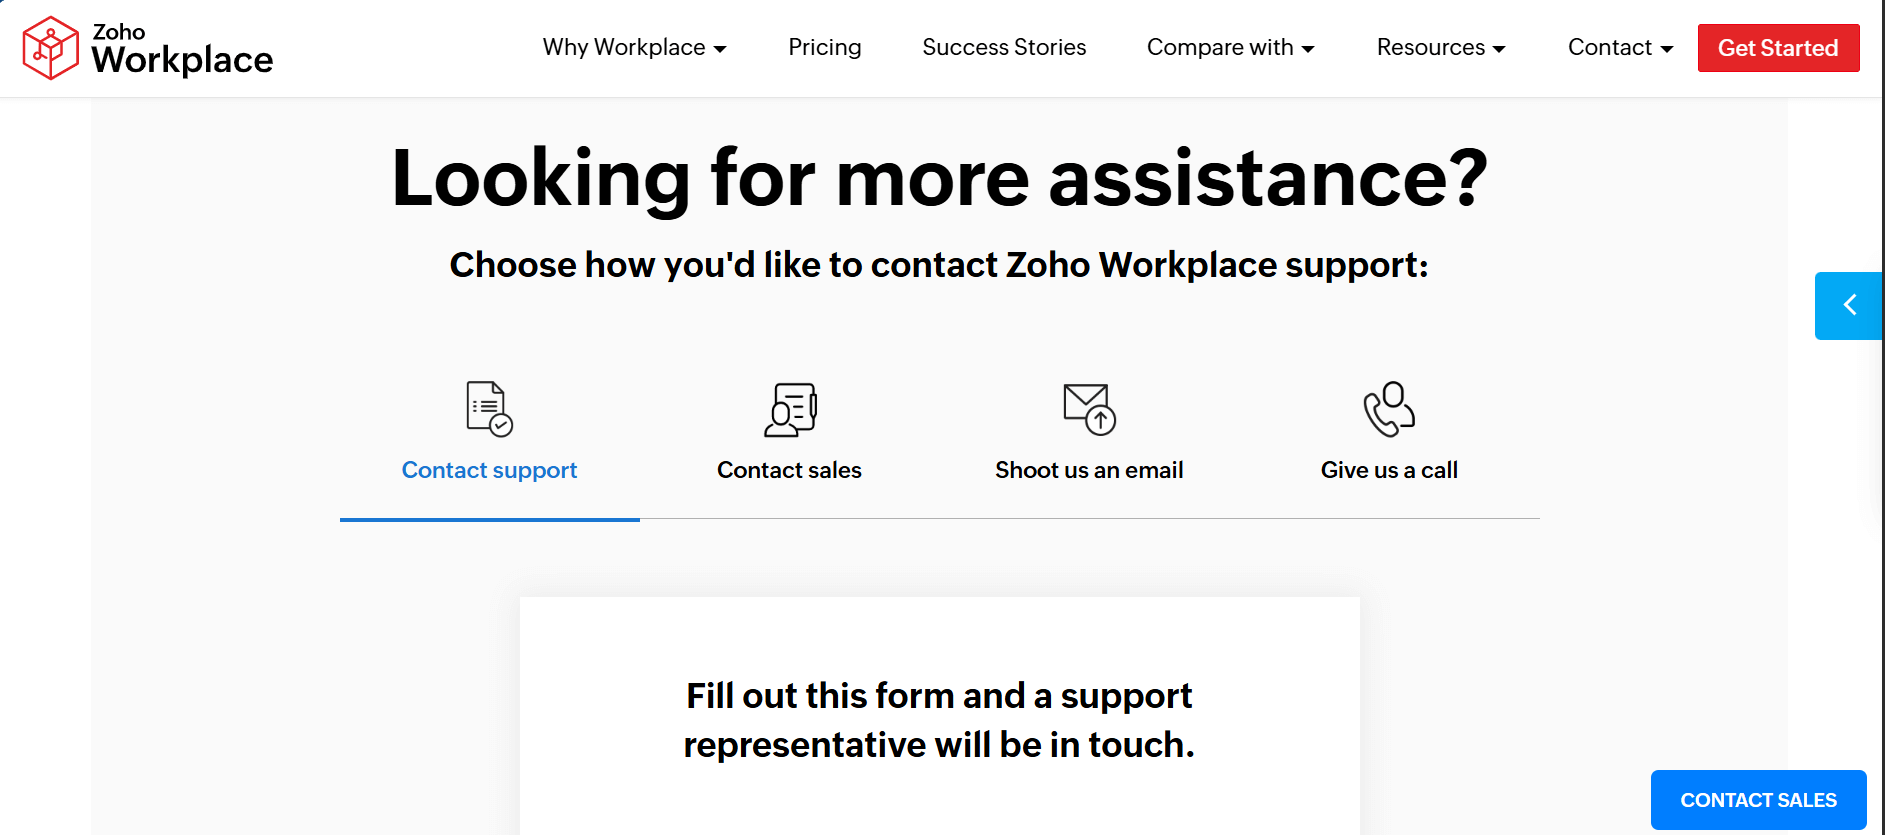Open the Compare with dropdown menu
Image resolution: width=1885 pixels, height=835 pixels.
(1230, 48)
